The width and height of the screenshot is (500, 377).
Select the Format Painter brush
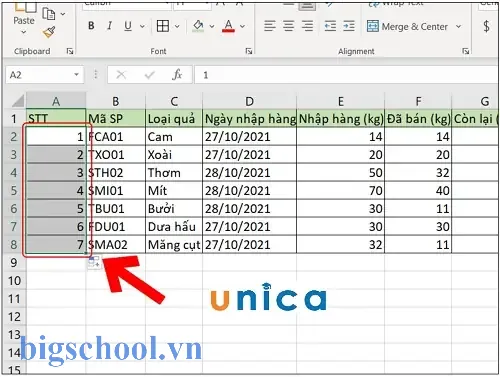point(49,32)
